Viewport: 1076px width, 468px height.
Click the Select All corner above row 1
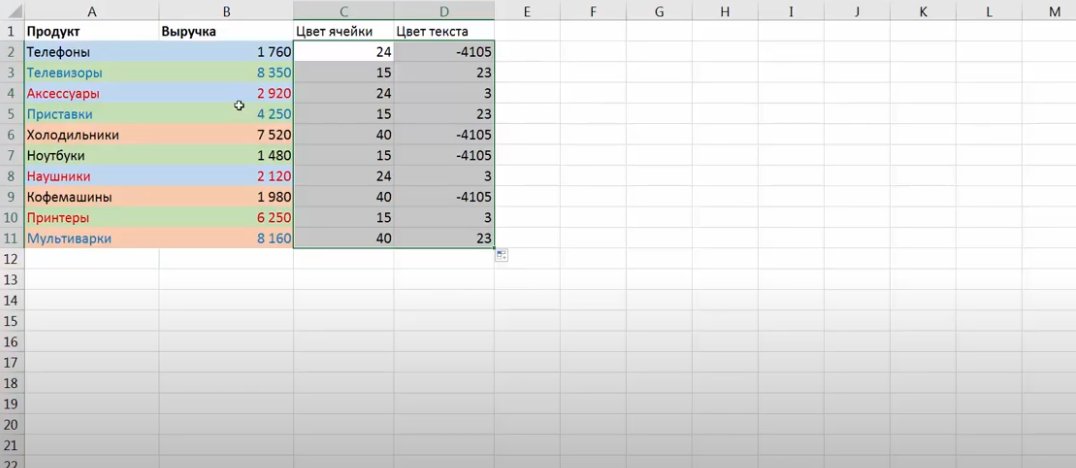click(11, 11)
